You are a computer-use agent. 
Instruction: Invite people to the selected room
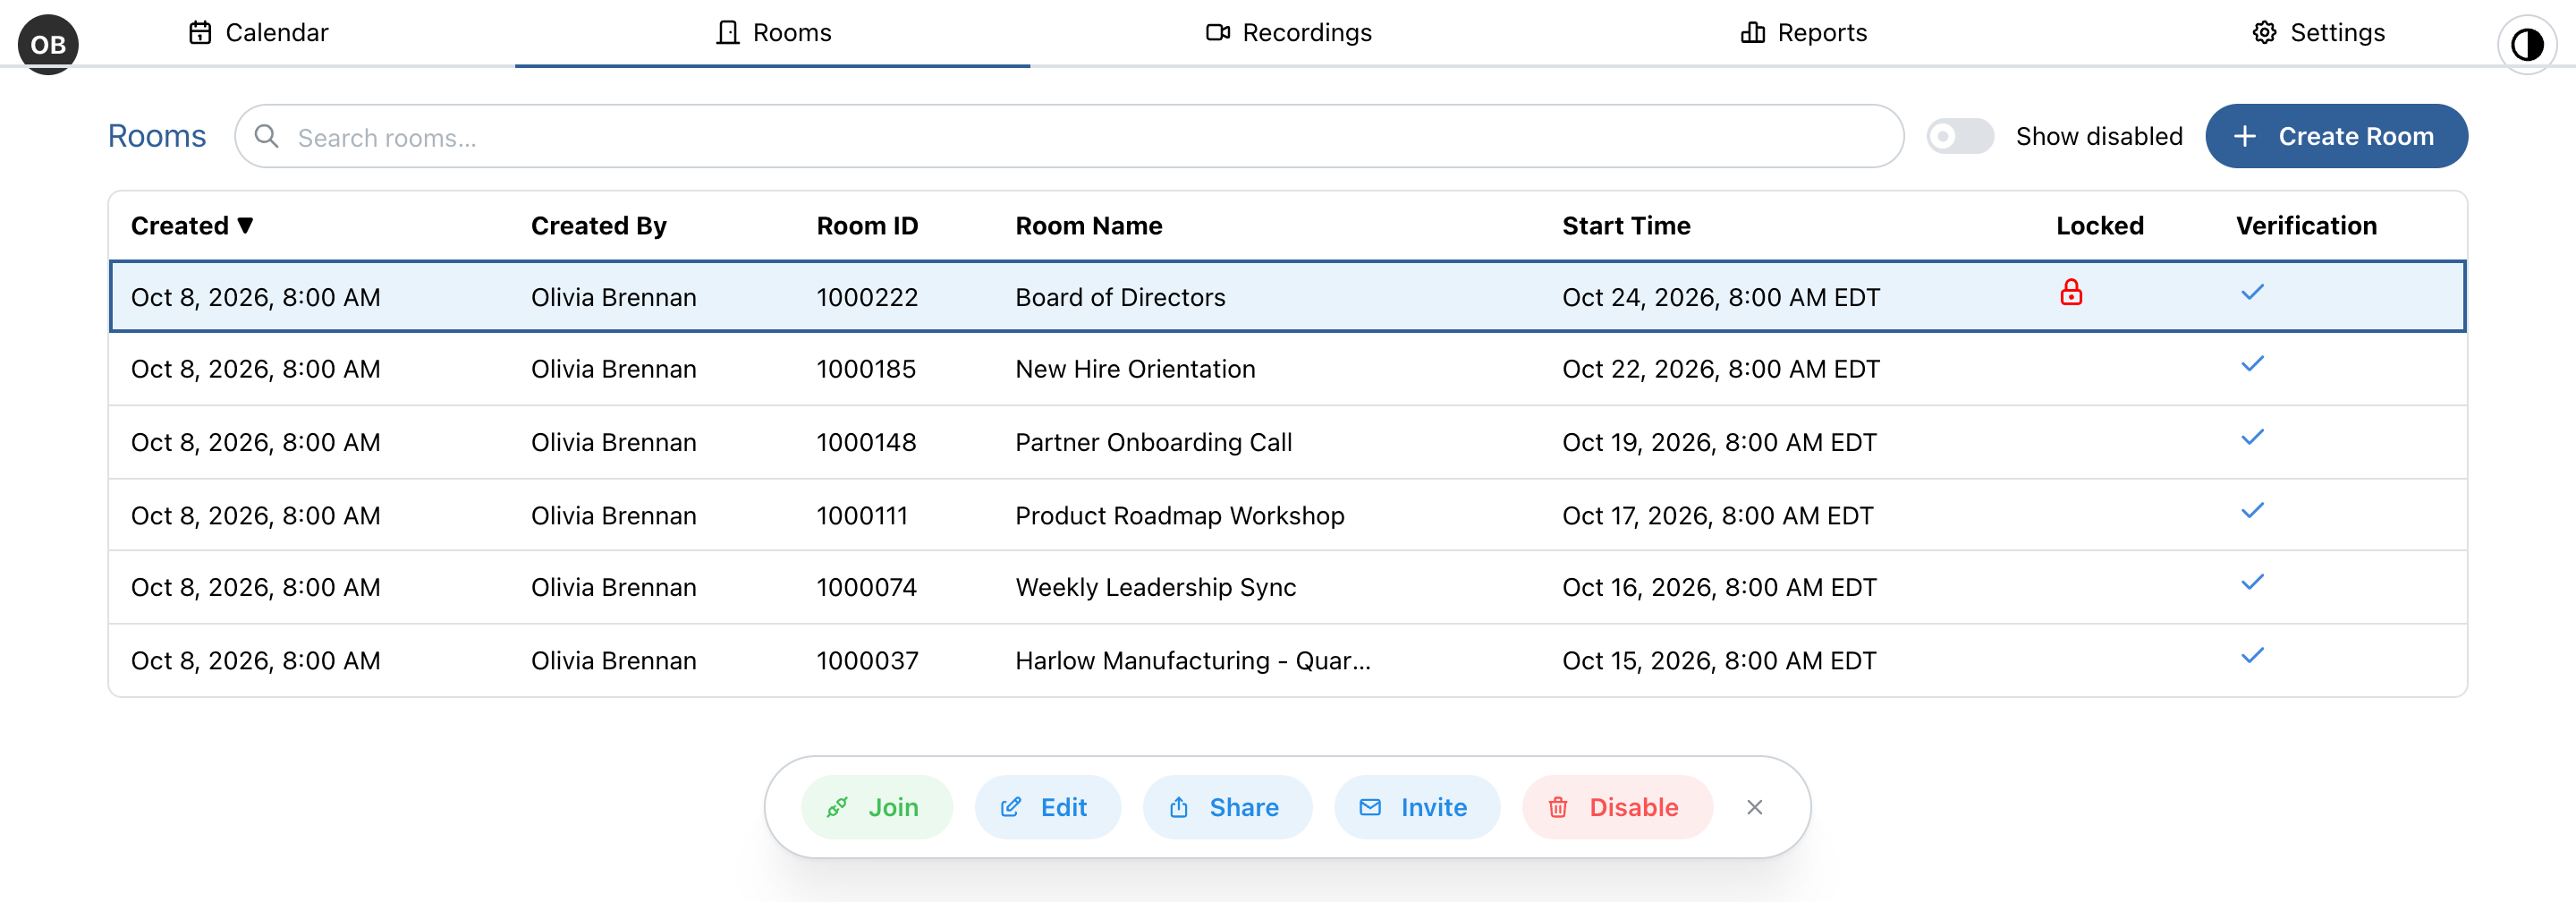[x=1416, y=807]
